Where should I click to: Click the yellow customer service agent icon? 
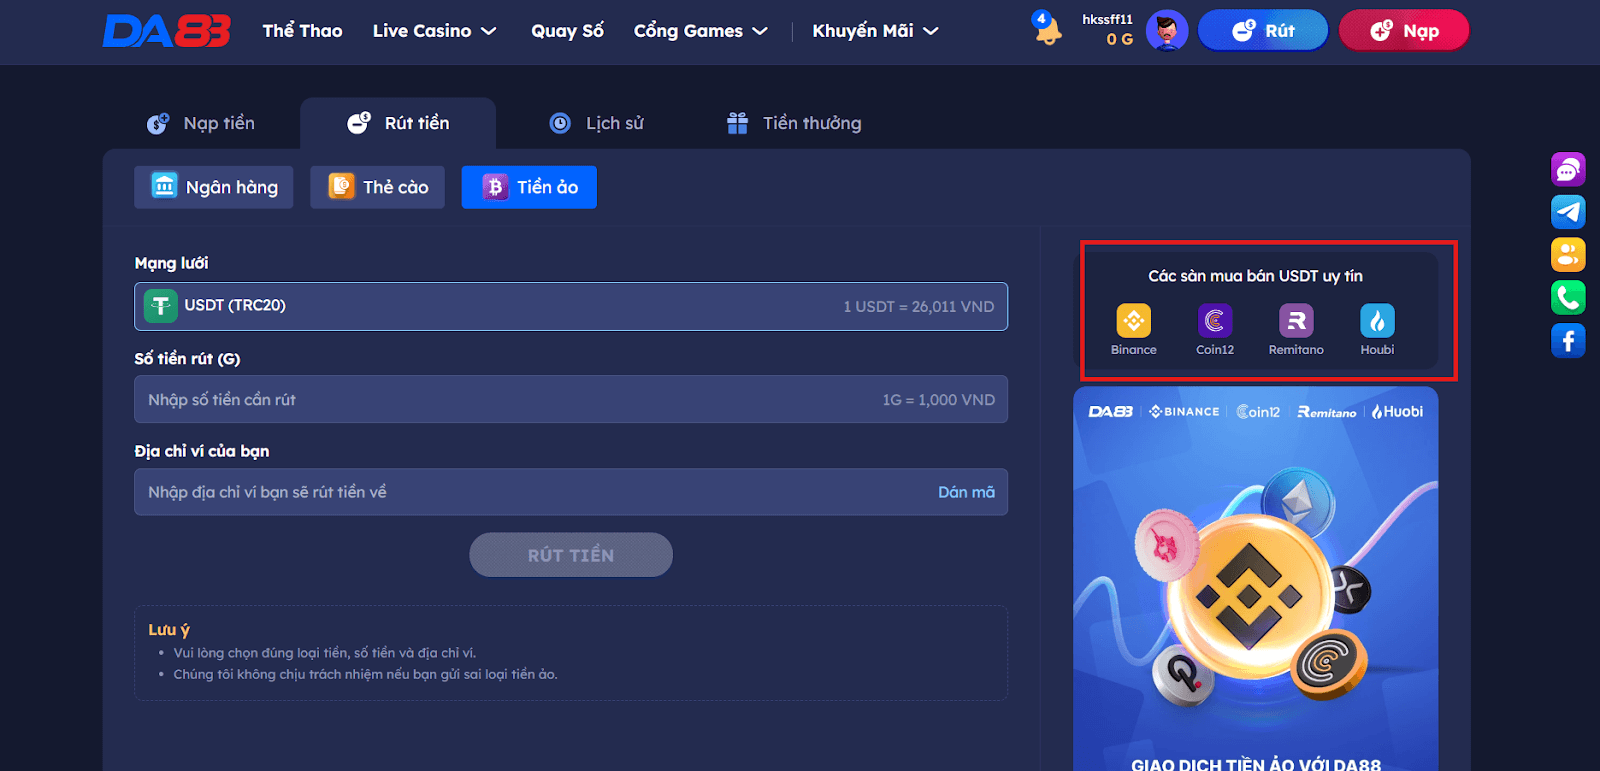pyautogui.click(x=1568, y=255)
